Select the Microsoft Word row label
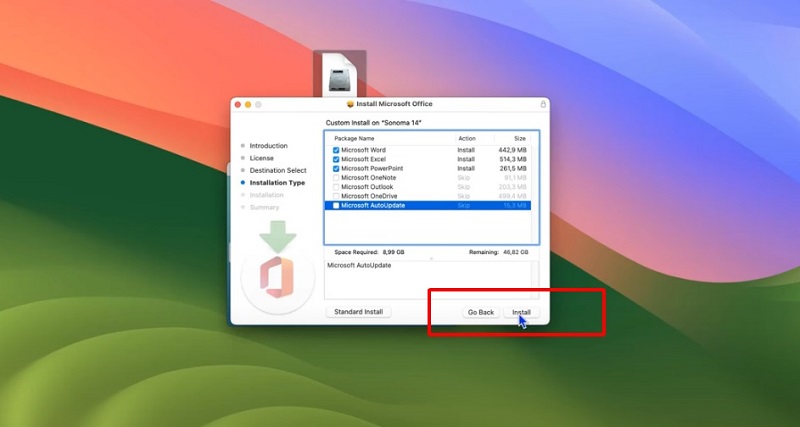Screen dimensions: 800x427 coord(363,150)
